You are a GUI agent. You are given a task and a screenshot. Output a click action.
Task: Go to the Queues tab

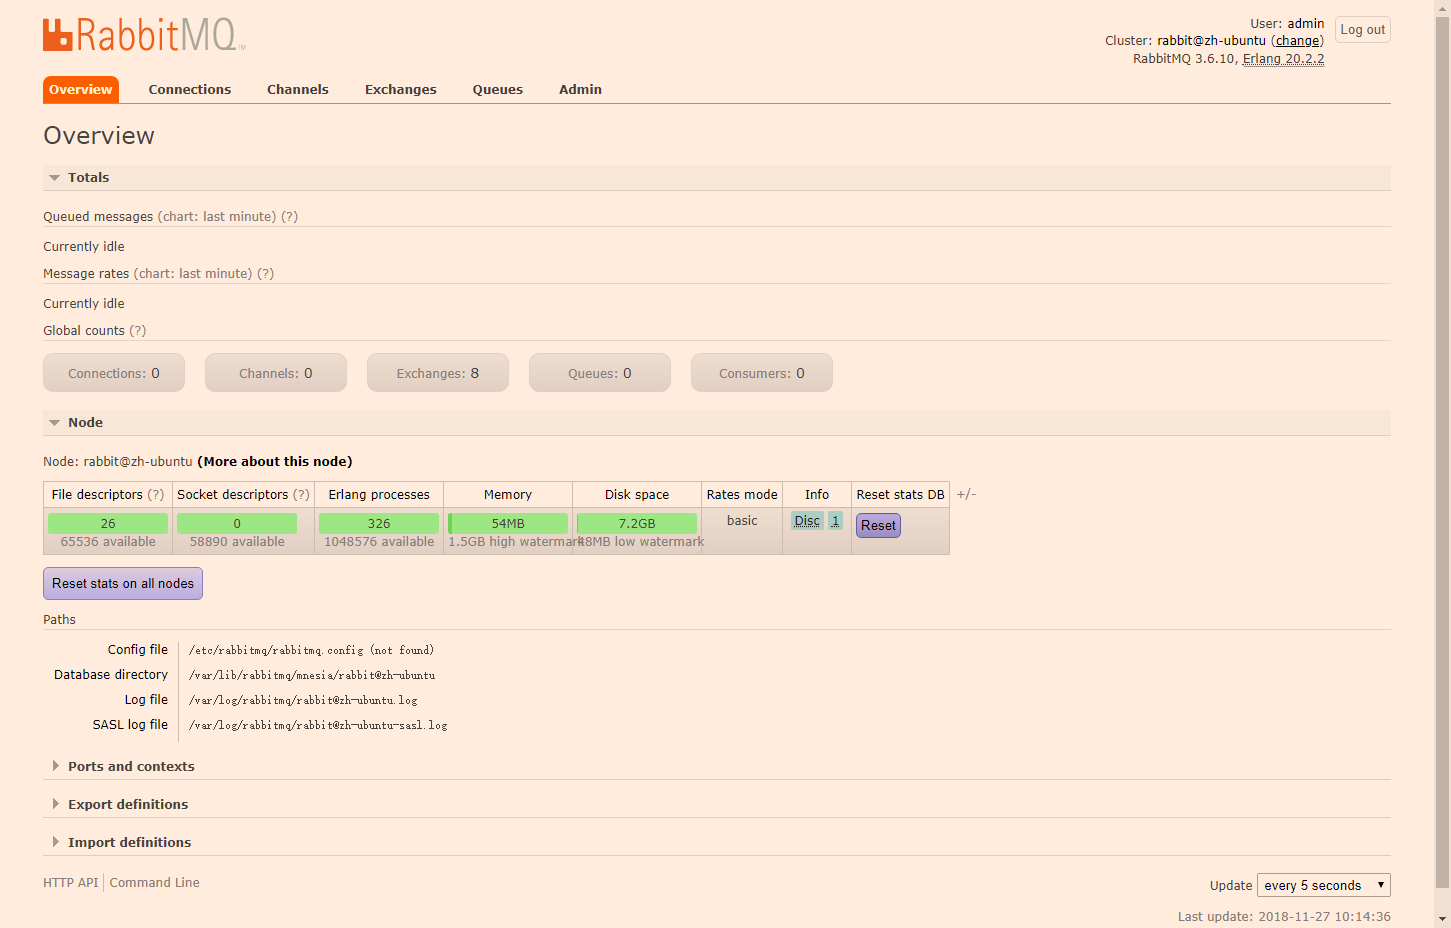[x=498, y=89]
